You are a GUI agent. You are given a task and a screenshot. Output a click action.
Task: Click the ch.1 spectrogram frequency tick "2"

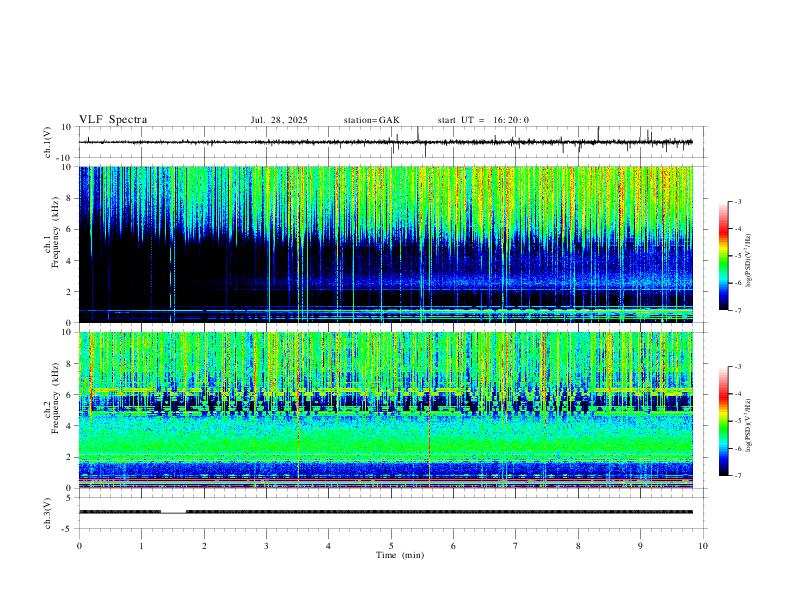pos(70,292)
